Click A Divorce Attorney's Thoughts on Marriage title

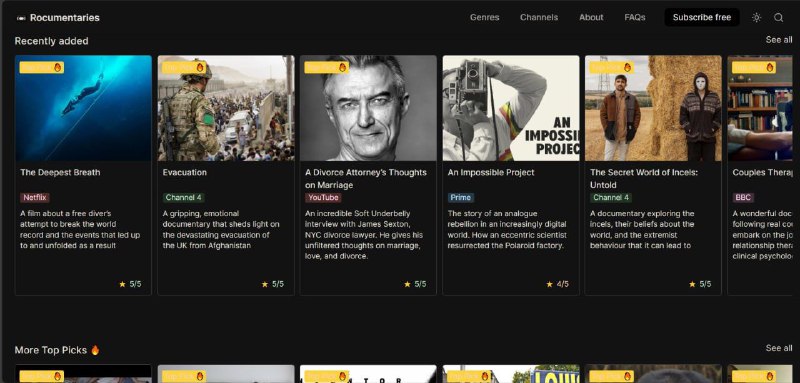click(366, 178)
